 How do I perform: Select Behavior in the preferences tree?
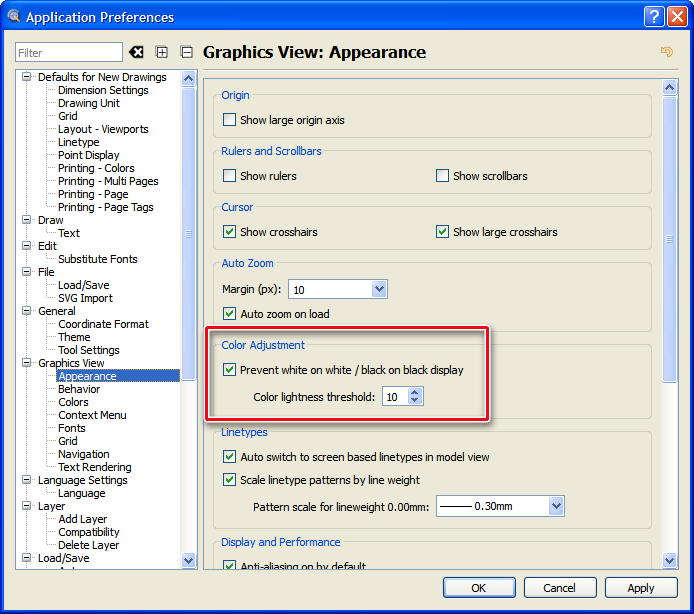pyautogui.click(x=79, y=389)
